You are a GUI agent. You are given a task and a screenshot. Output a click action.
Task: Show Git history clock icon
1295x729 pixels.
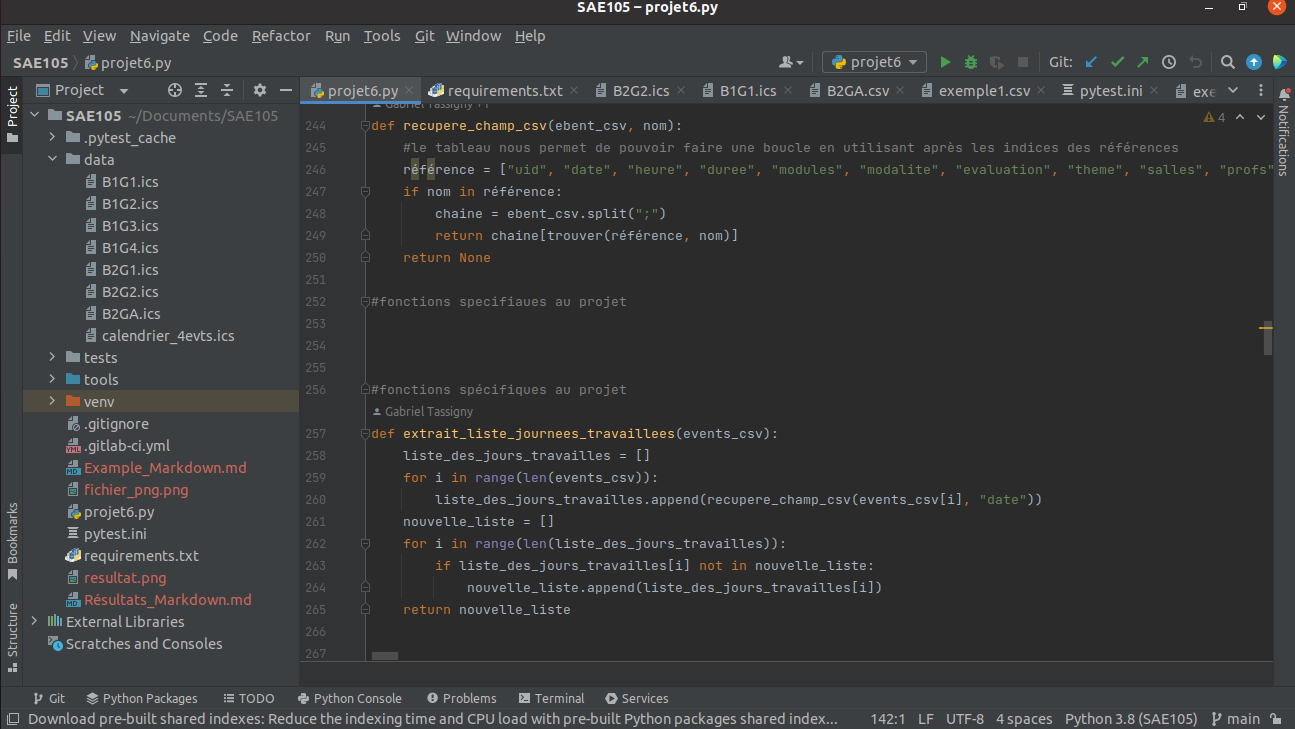click(1169, 62)
